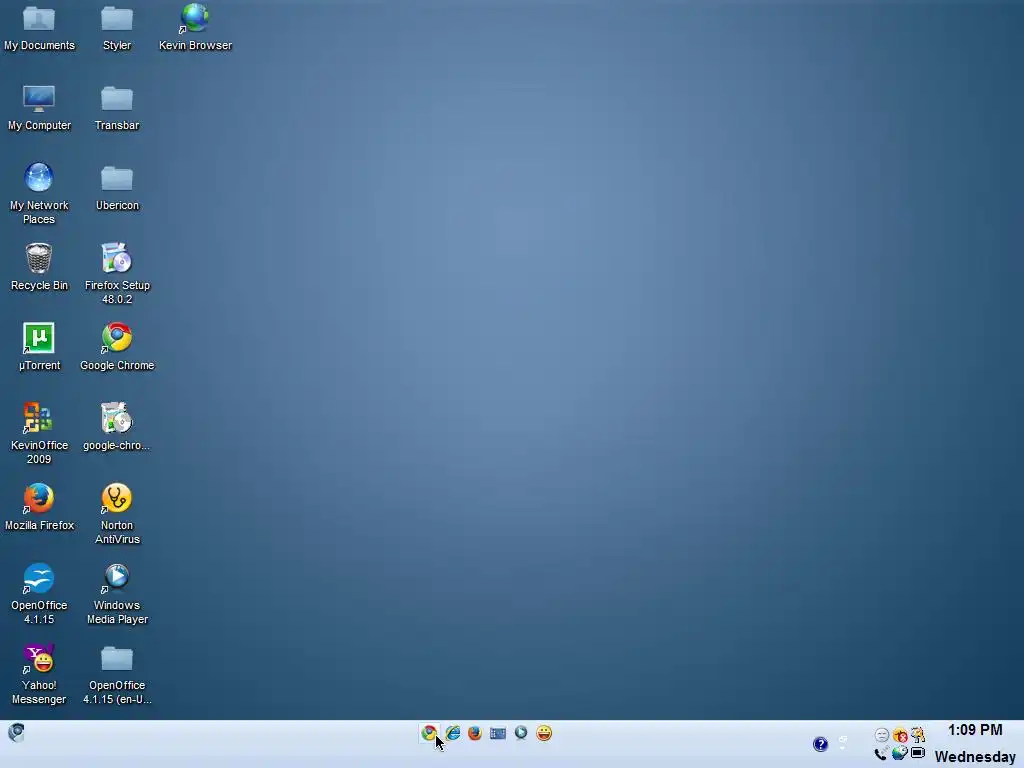Screen dimensions: 1024x768
Task: Launch Yahoo Messenger smiley in taskbar dock
Action: [x=544, y=733]
